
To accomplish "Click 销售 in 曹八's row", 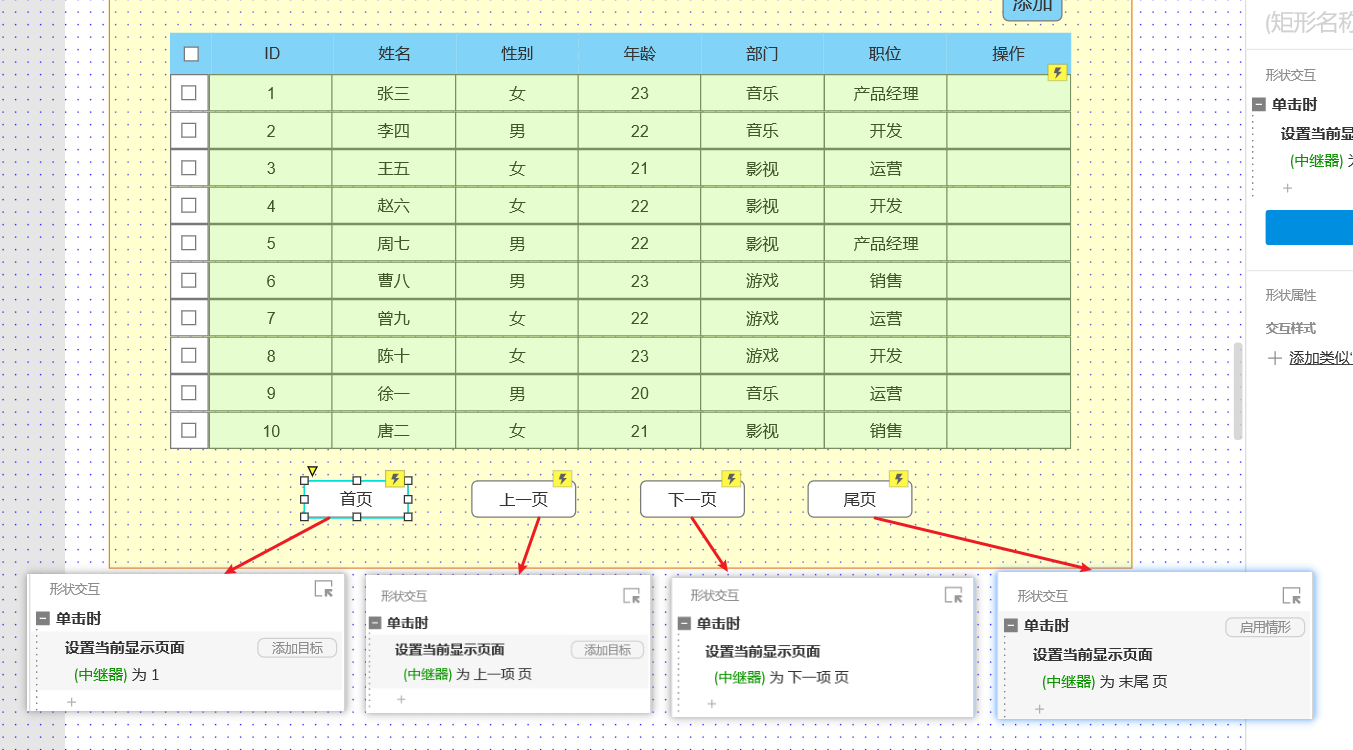I will [x=886, y=281].
